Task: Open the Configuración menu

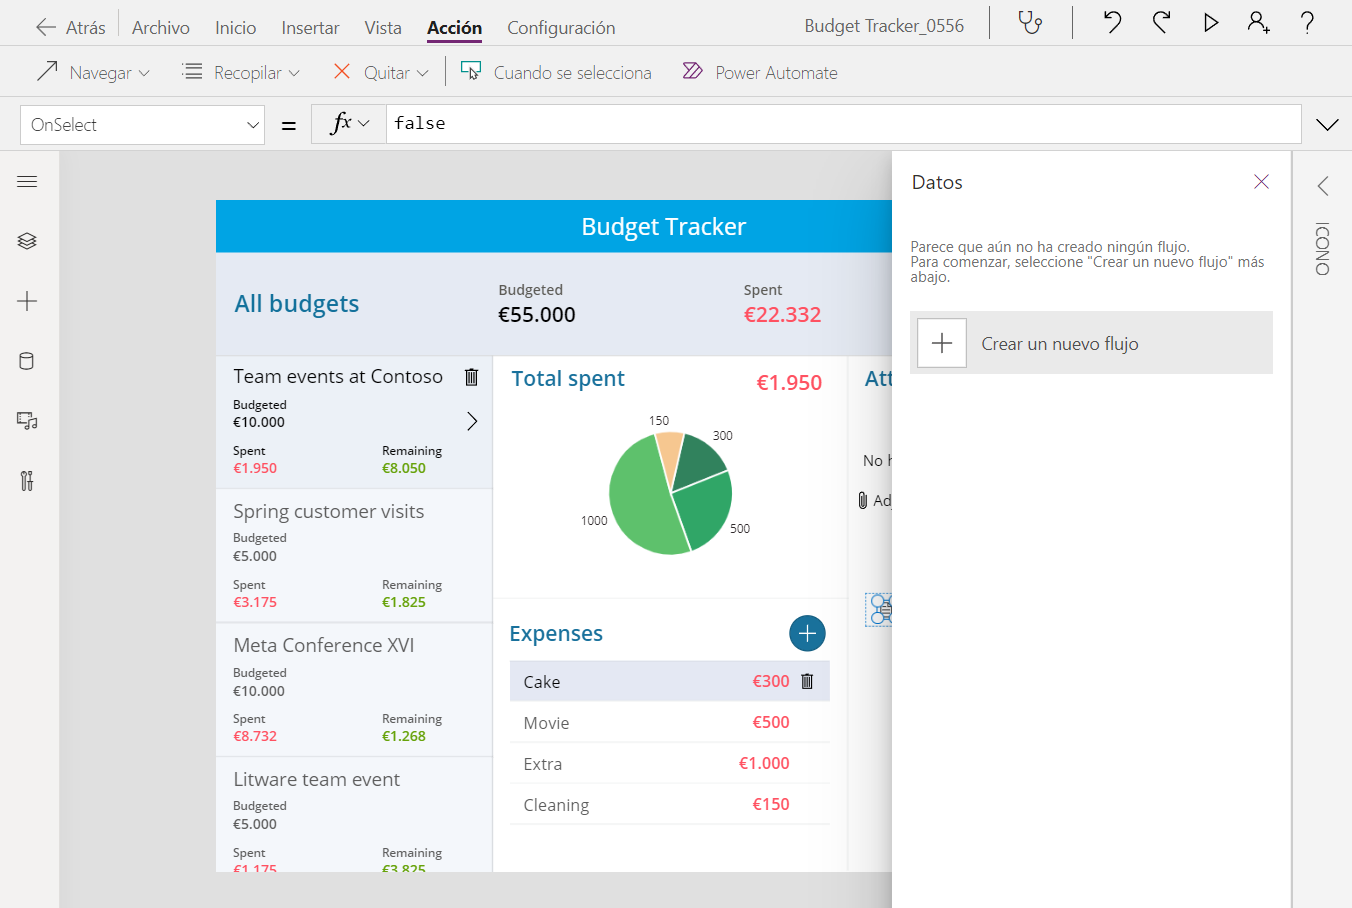Action: tap(561, 28)
